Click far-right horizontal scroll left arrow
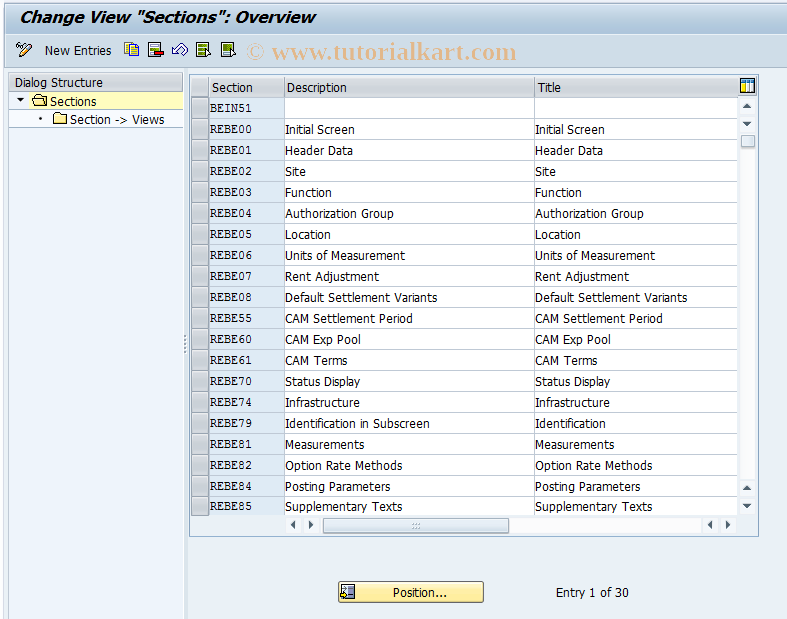The width and height of the screenshot is (787, 619). (x=710, y=525)
